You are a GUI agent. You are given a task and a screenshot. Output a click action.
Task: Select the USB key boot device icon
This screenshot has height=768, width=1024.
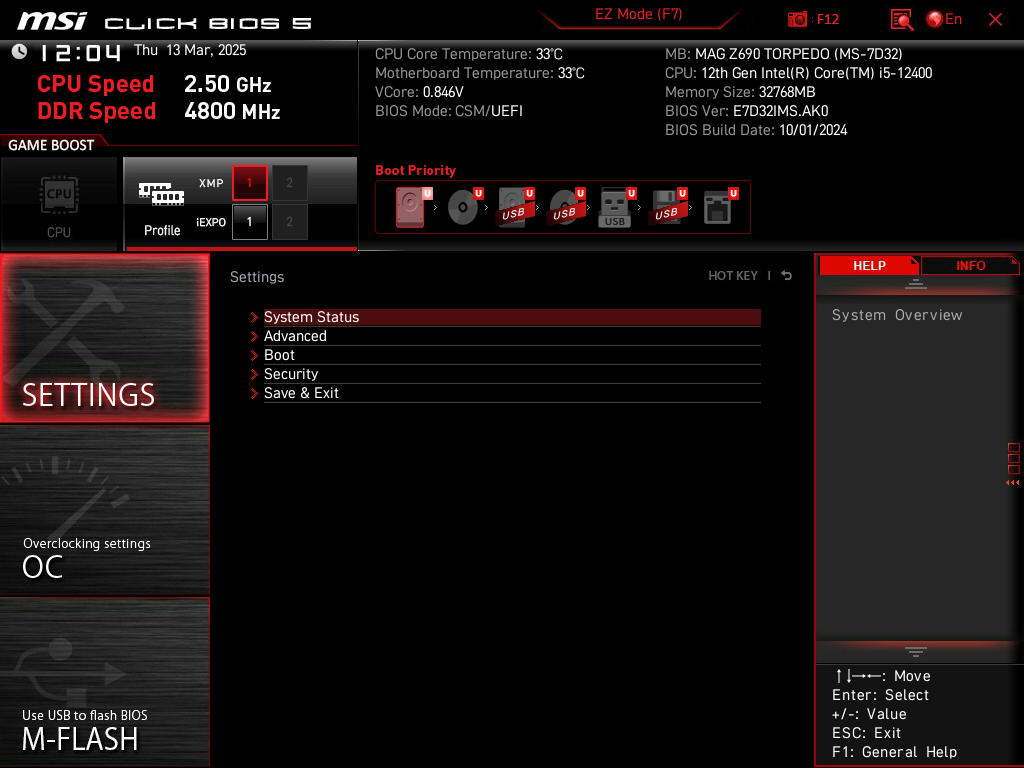click(617, 208)
